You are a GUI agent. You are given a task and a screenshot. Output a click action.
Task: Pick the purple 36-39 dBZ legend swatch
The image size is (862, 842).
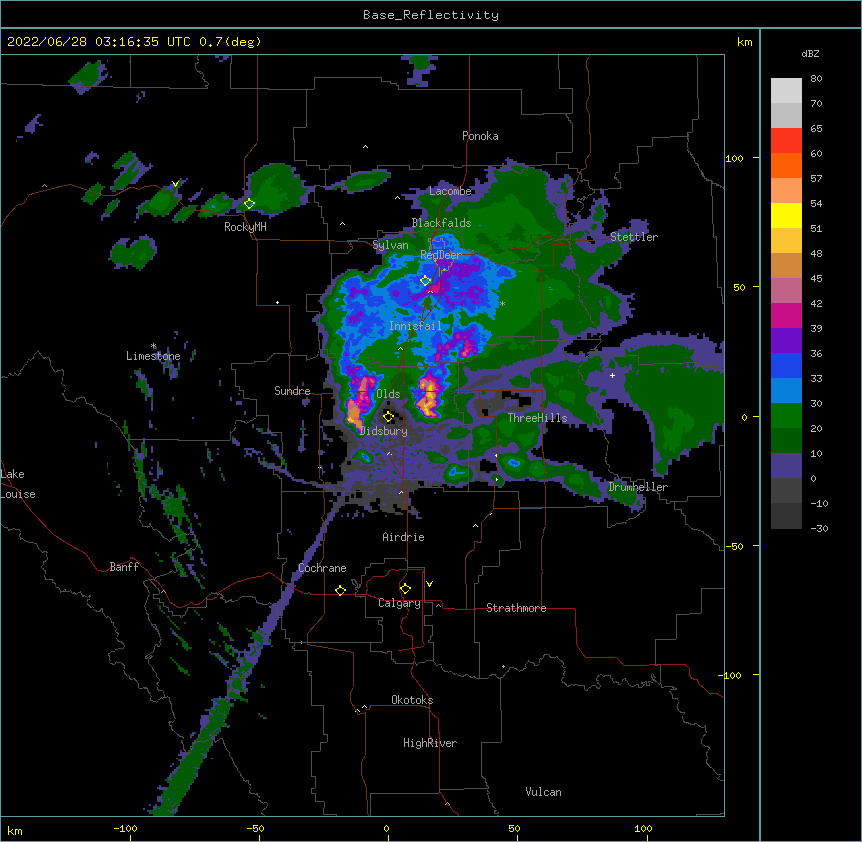tap(786, 341)
